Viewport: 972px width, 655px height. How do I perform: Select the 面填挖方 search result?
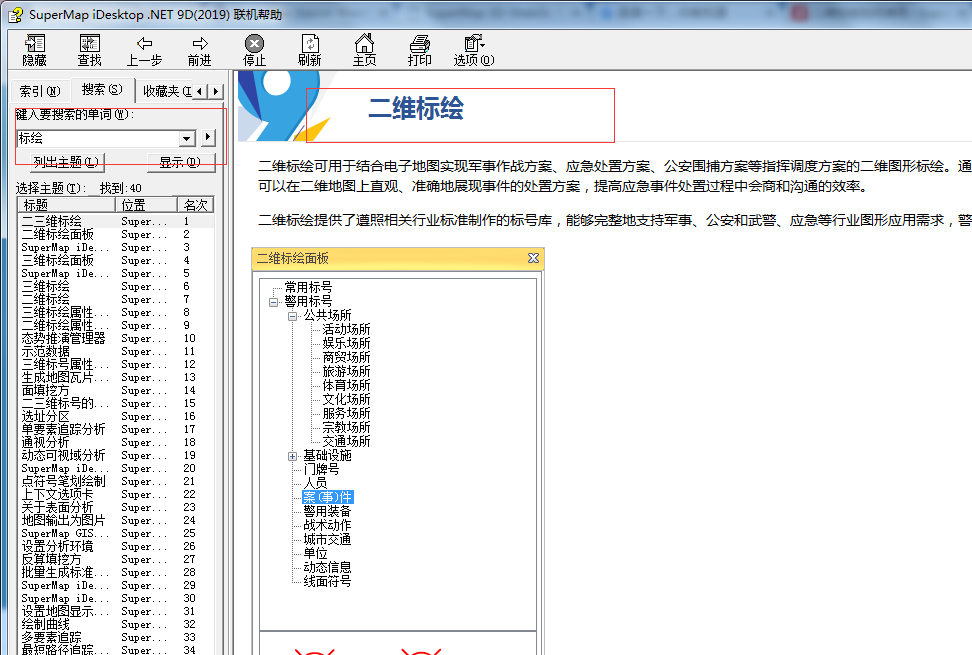(45, 390)
